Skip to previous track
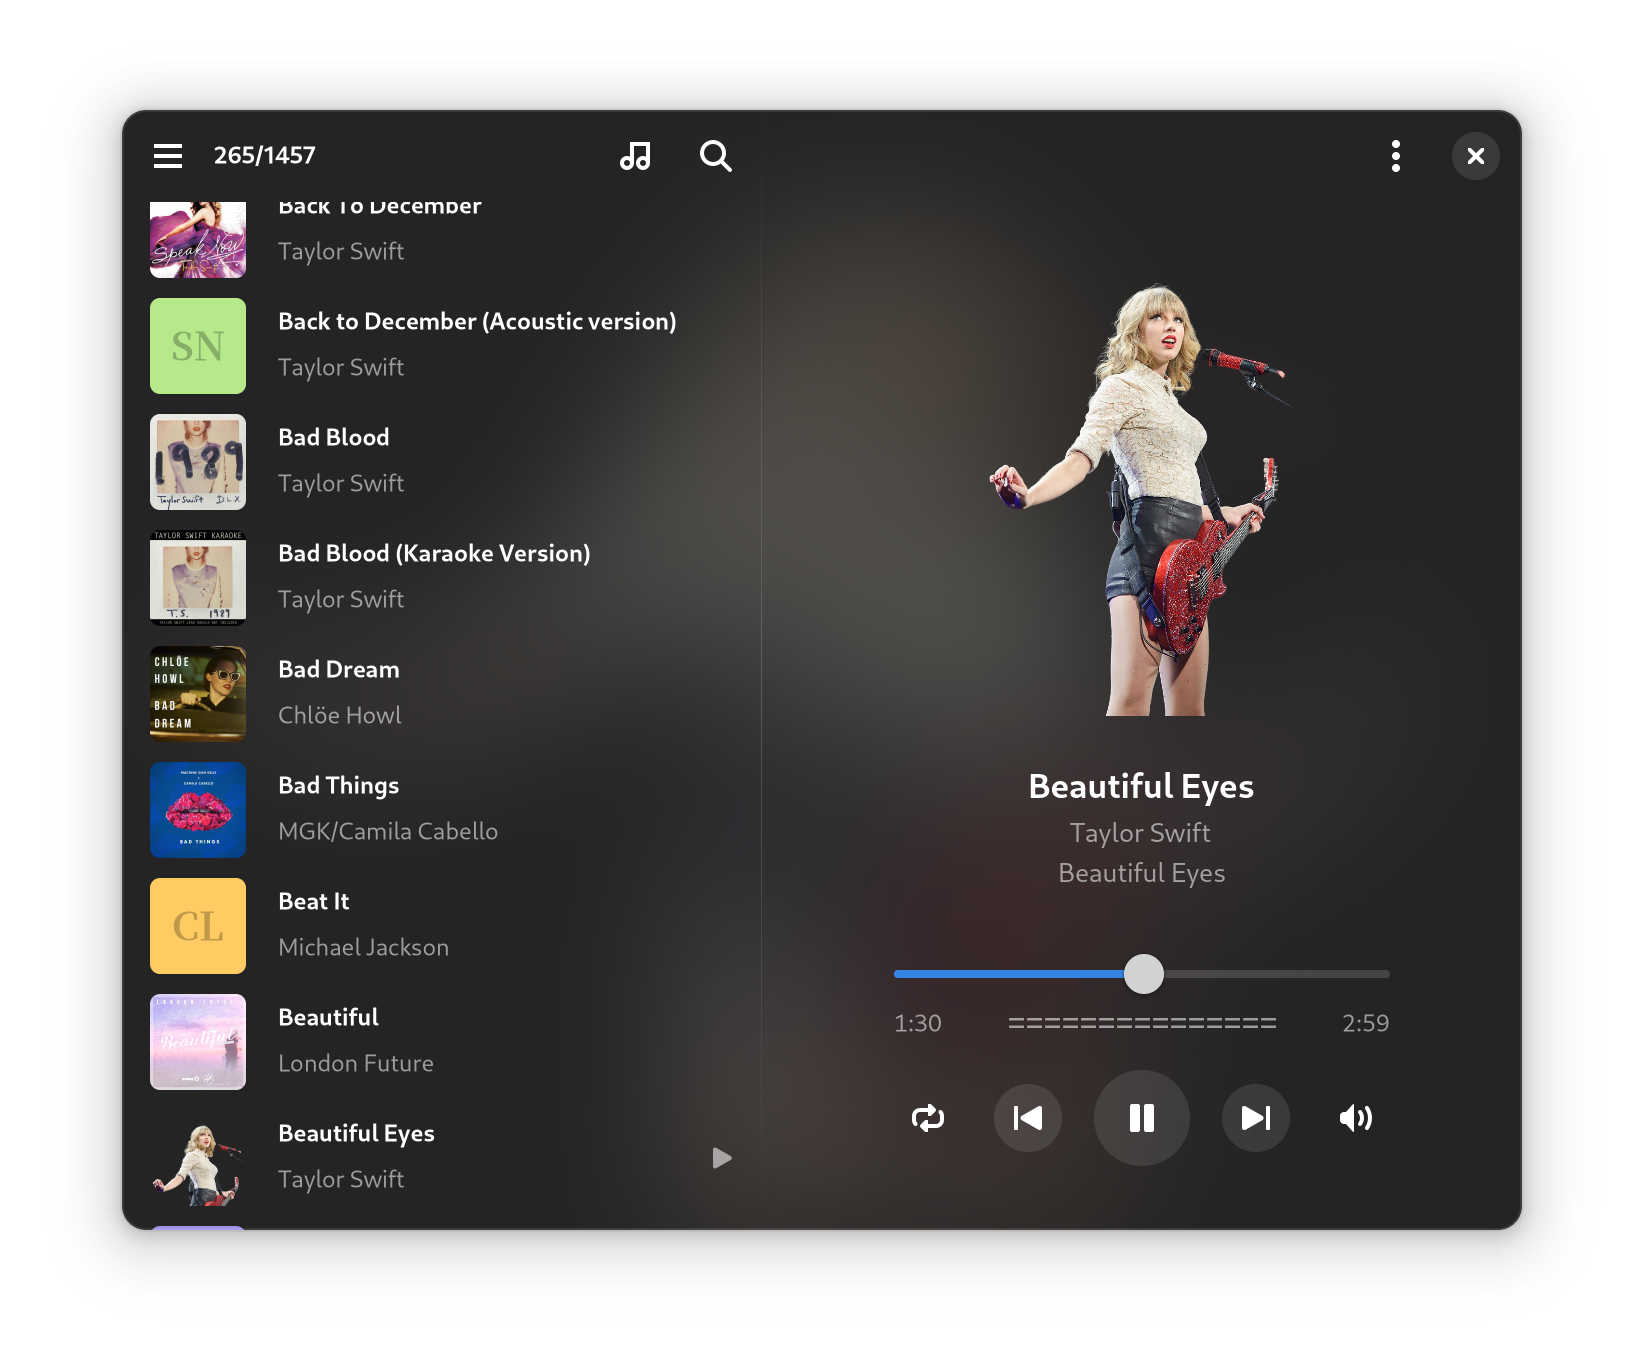Viewport: 1644px width, 1364px height. click(x=1028, y=1118)
